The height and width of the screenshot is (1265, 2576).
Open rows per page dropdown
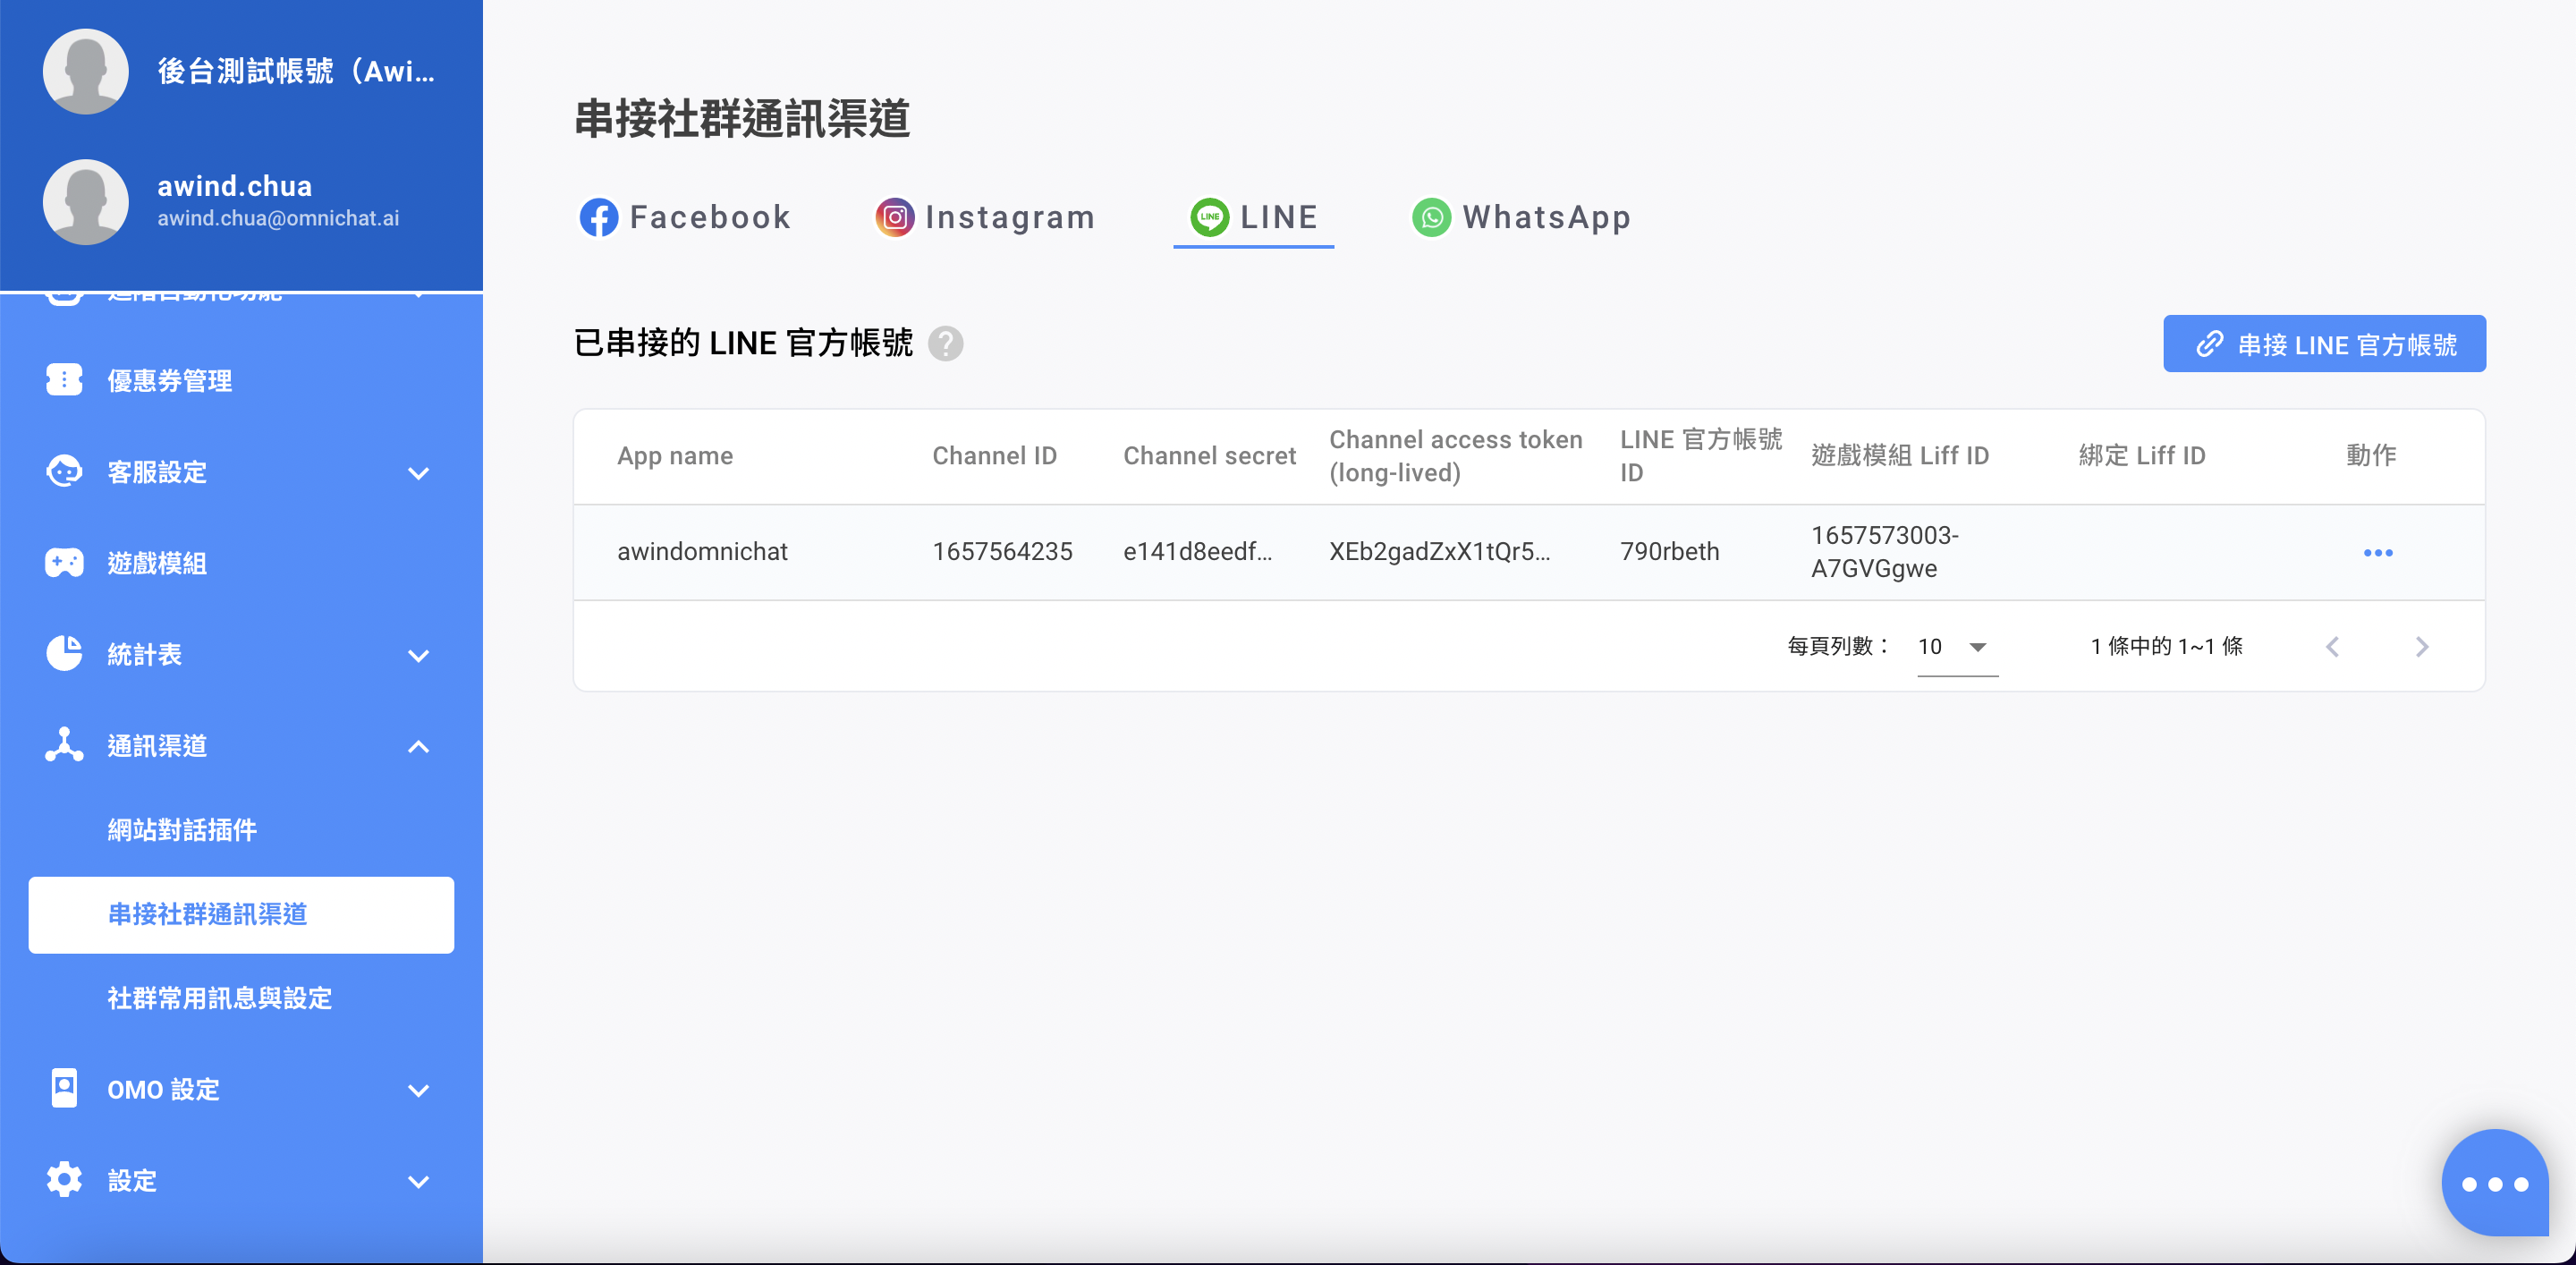(x=1956, y=647)
